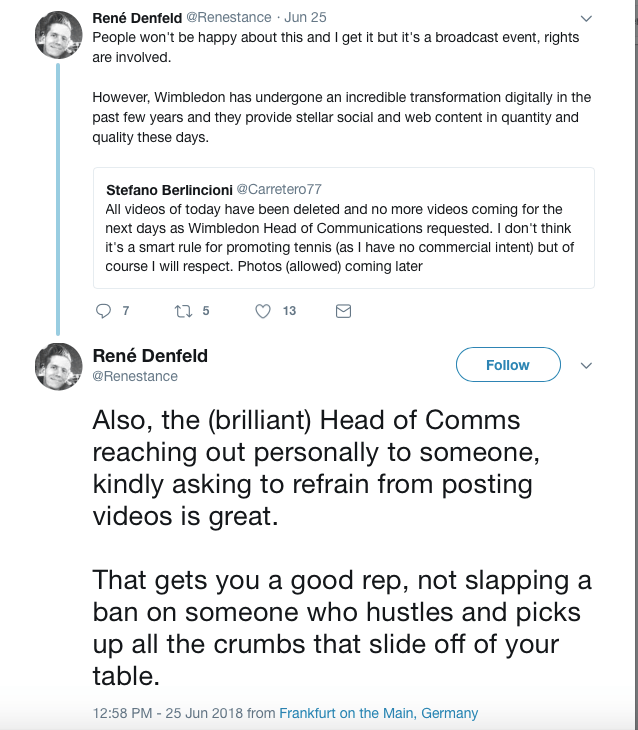Open René Denfeld's avatar on first tweet
This screenshot has width=638, height=730.
[x=58, y=36]
